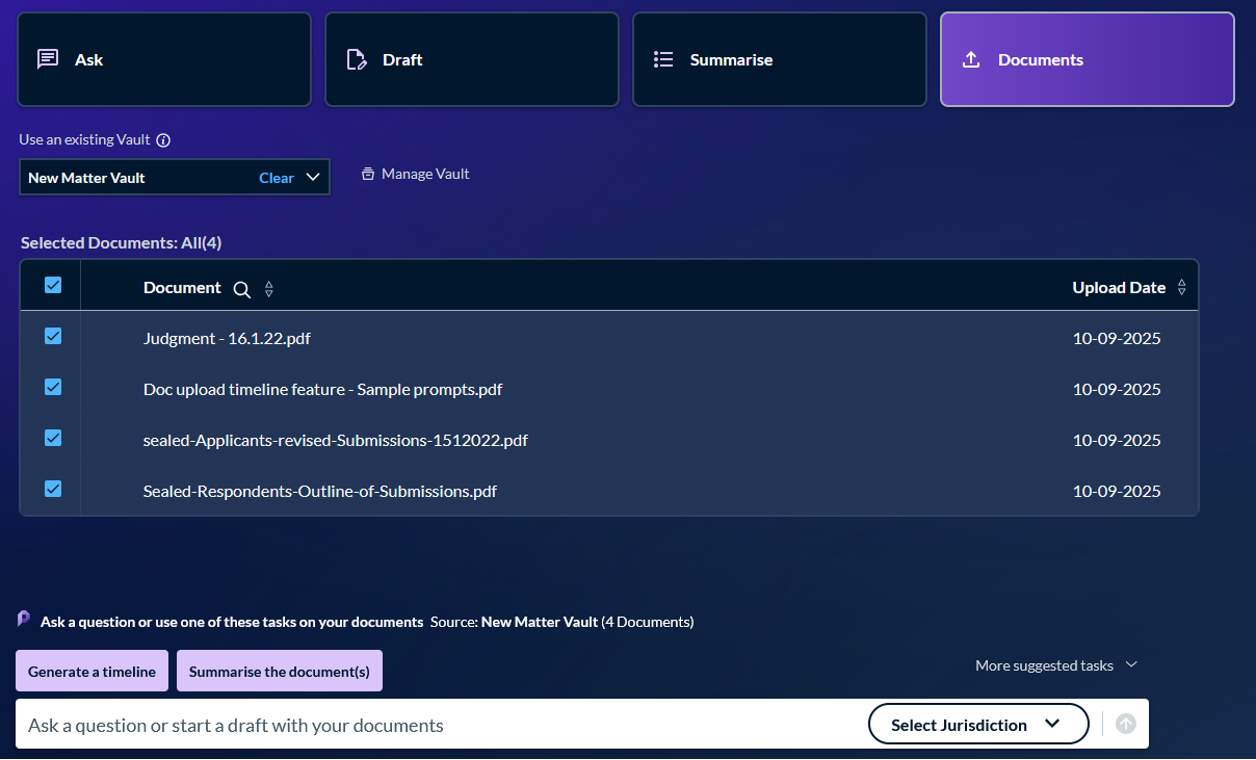
Task: Click the info icon beside Use an existing Vault
Action: point(163,141)
